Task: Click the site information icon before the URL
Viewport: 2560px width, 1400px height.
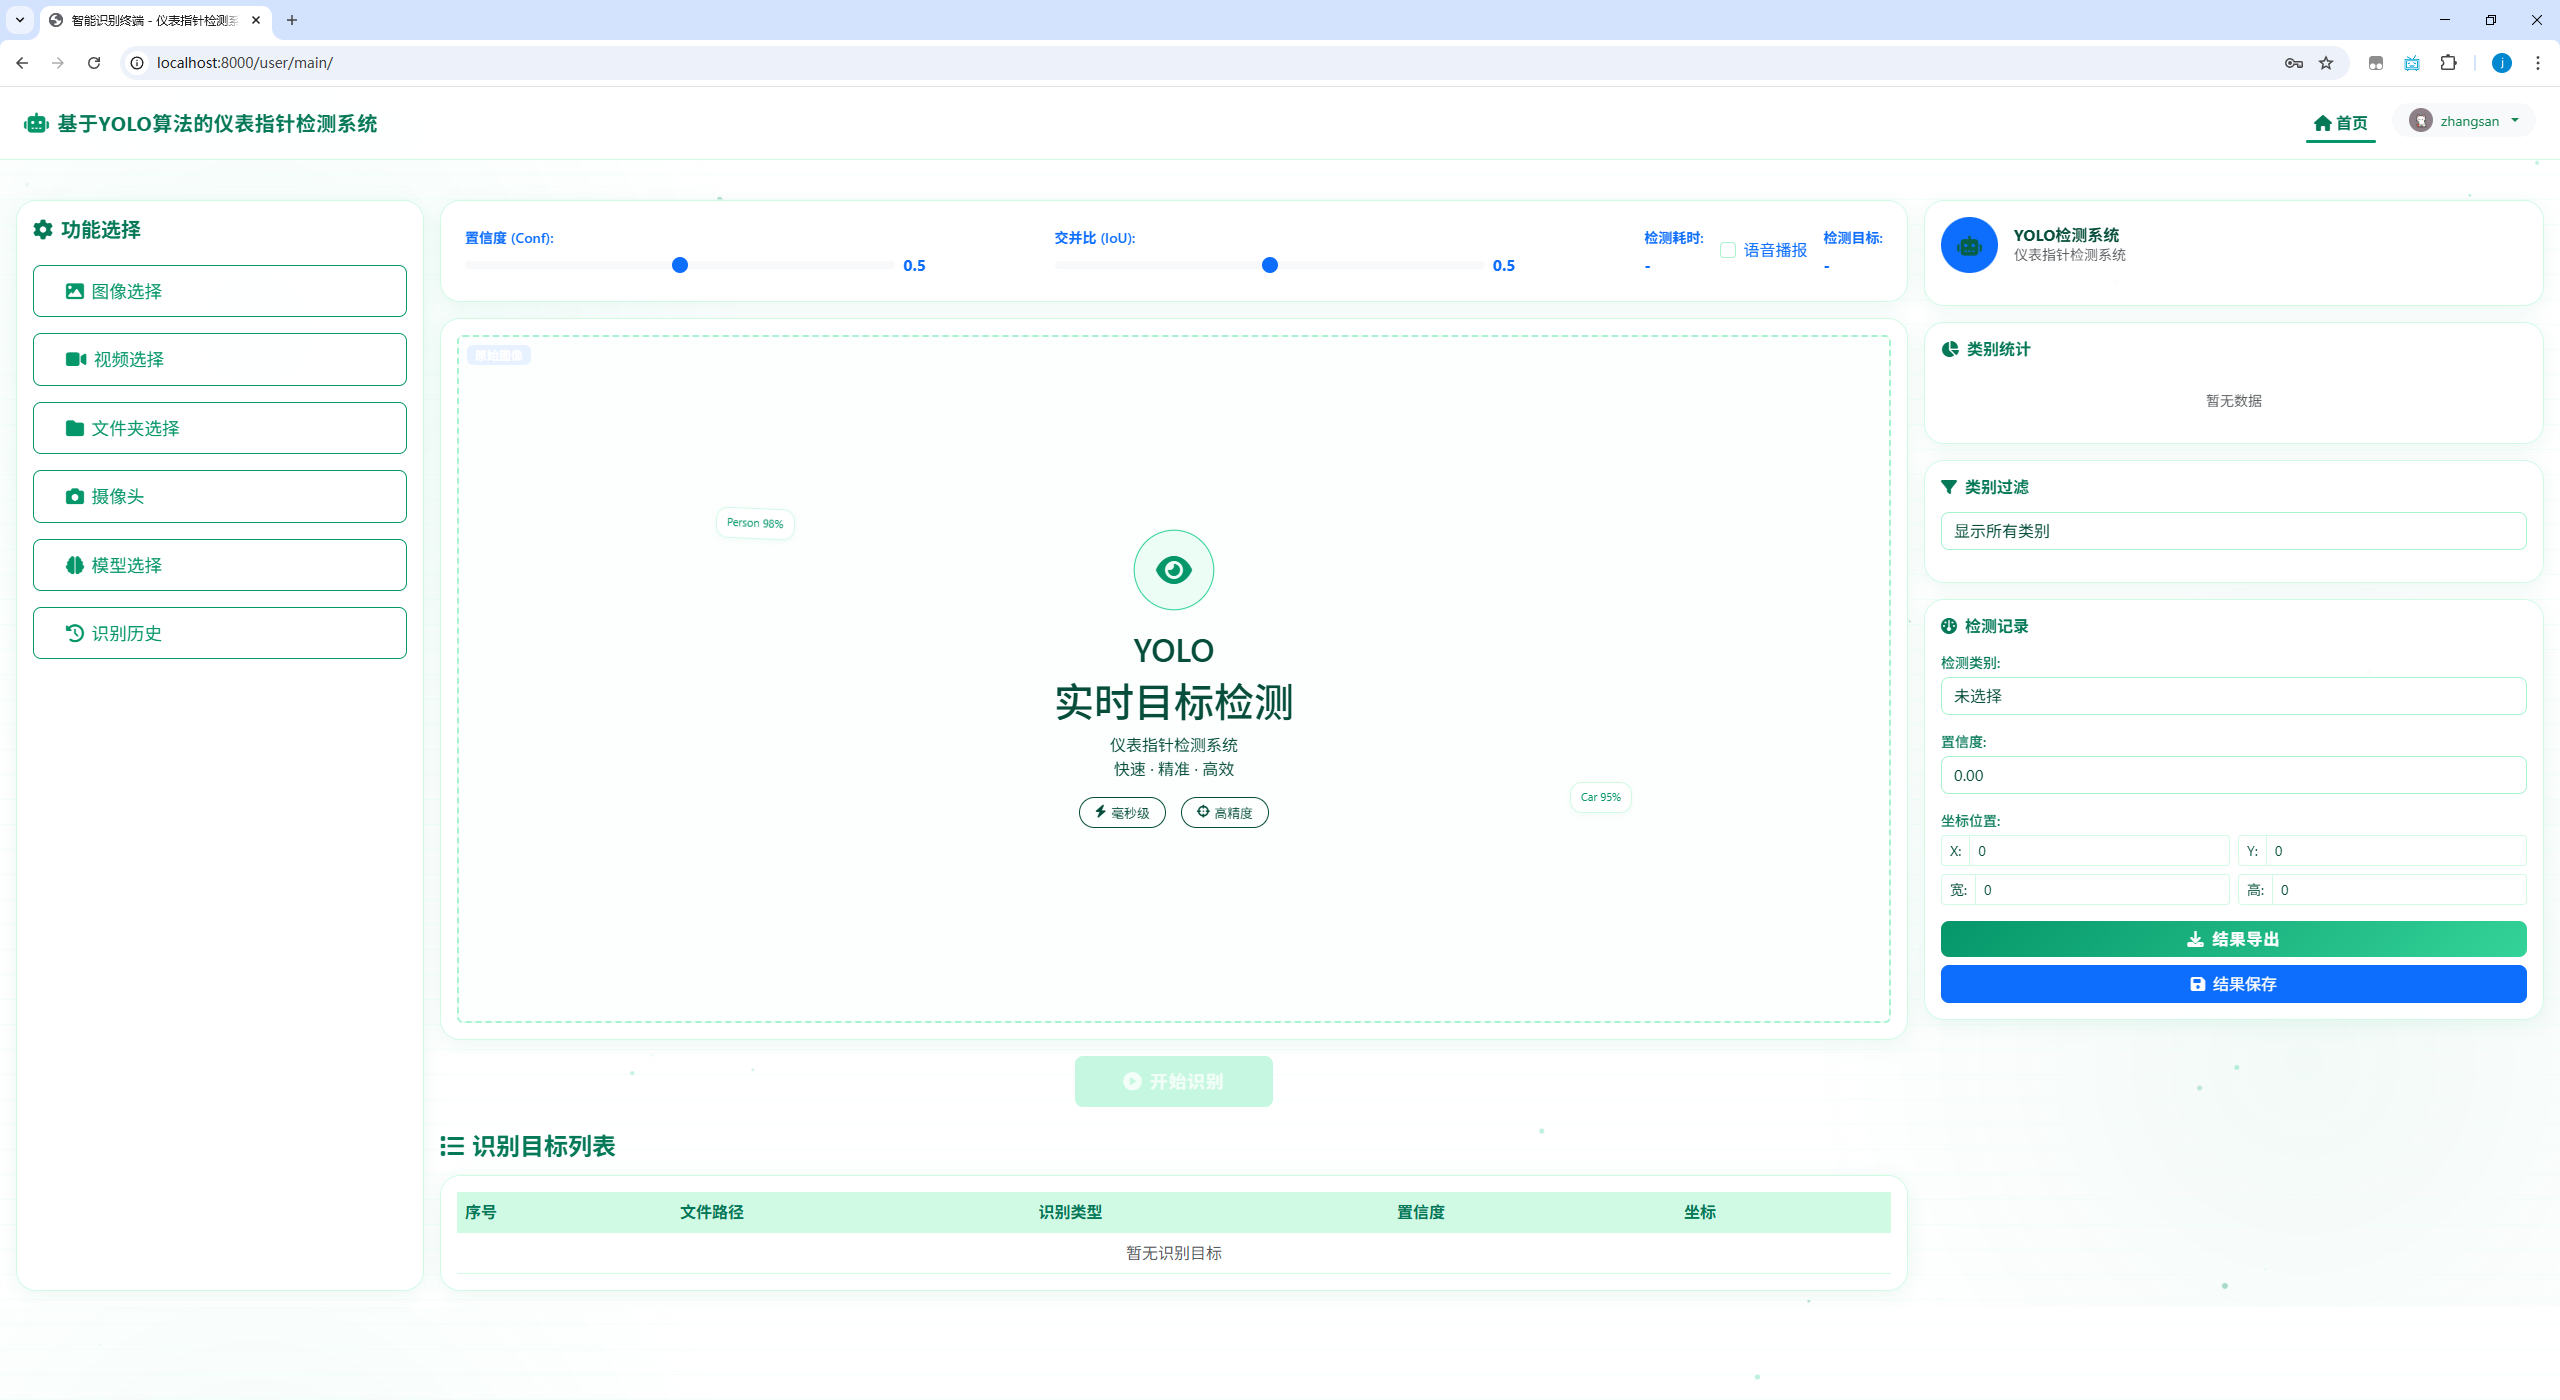Action: click(x=137, y=63)
